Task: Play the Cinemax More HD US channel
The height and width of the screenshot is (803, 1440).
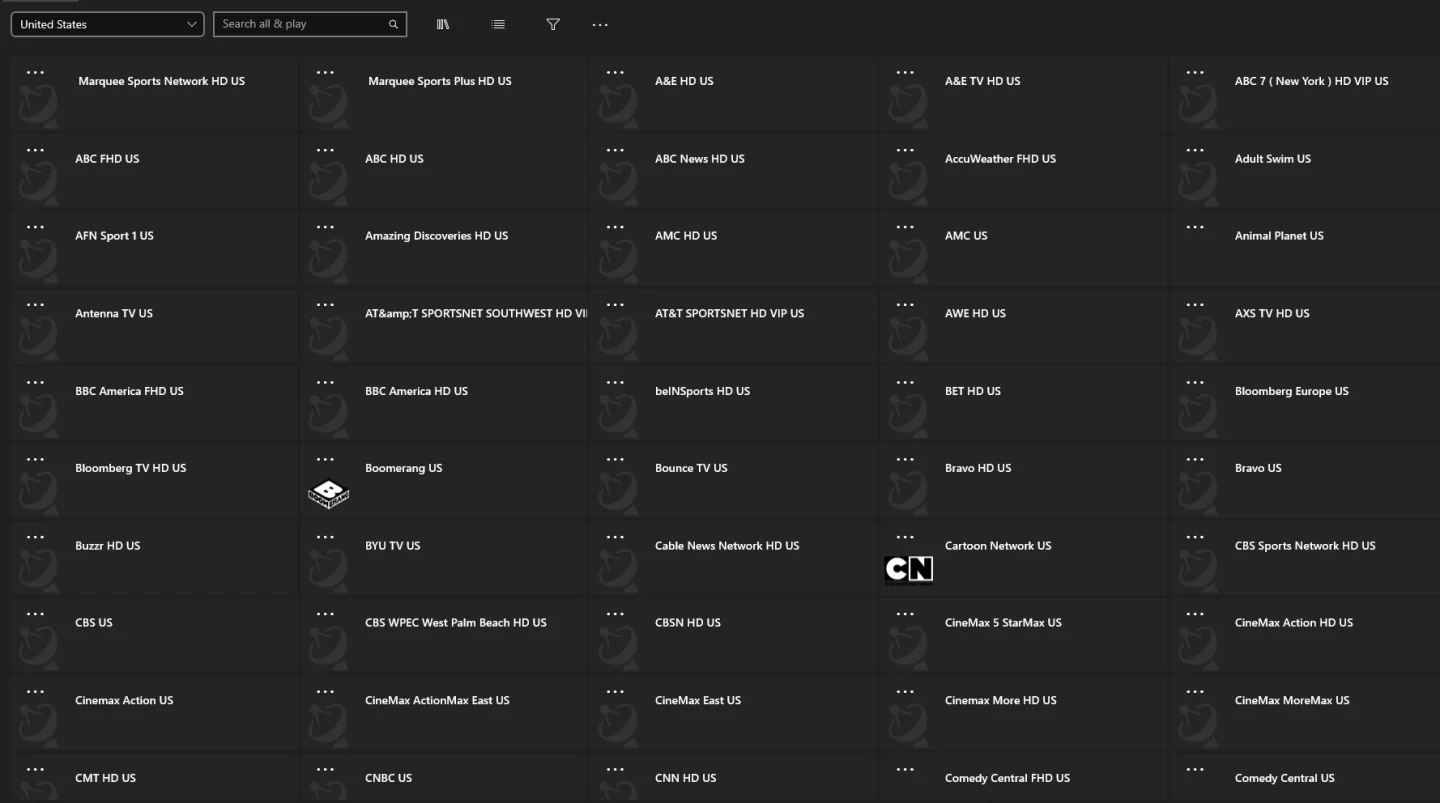Action: tap(1000, 701)
